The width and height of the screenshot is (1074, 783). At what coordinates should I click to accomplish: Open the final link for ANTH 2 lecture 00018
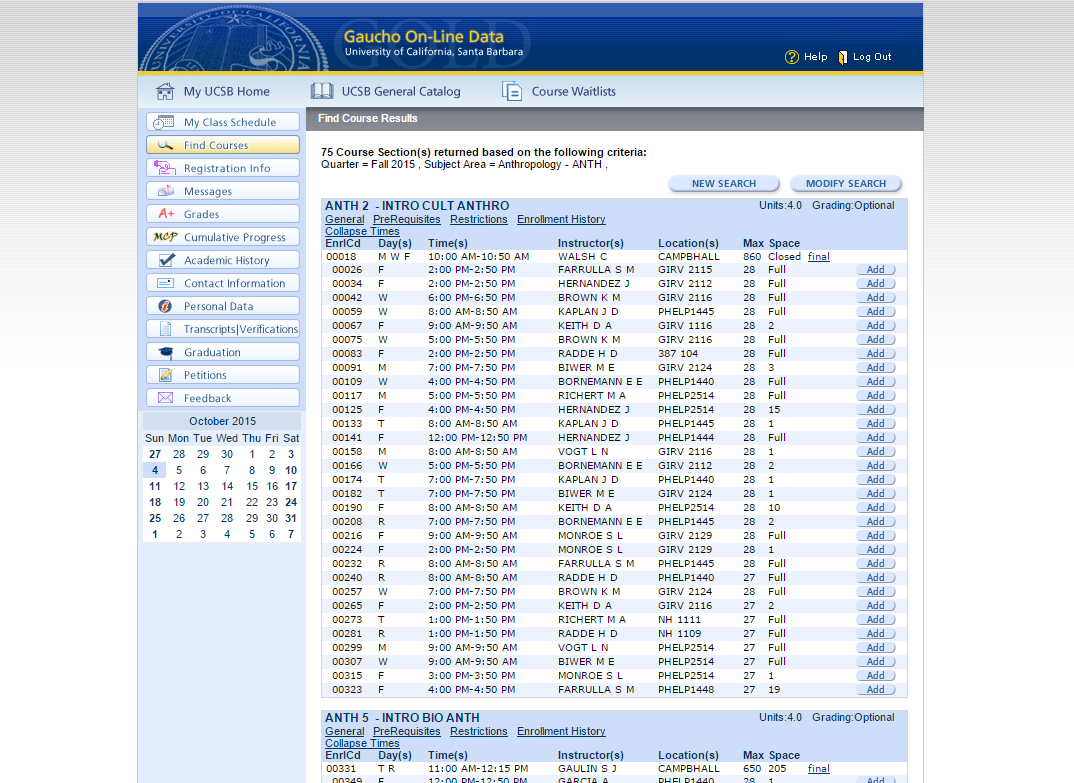(819, 256)
